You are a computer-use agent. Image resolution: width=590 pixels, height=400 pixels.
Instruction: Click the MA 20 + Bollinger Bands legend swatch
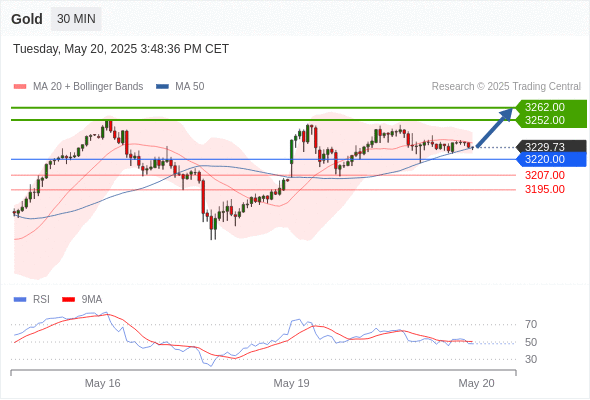pyautogui.click(x=20, y=87)
